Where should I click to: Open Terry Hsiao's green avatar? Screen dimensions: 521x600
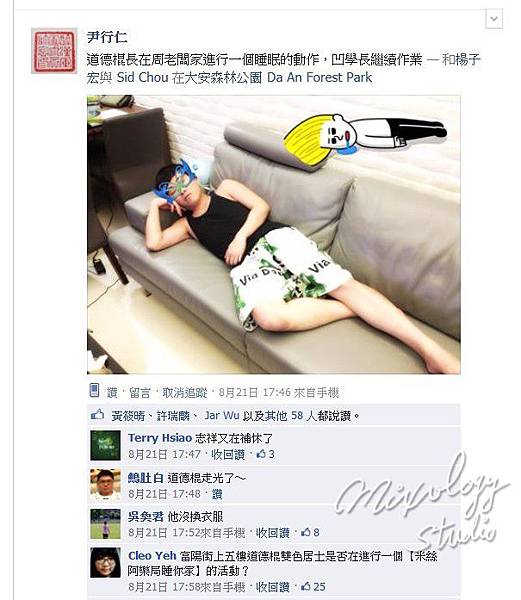[x=105, y=445]
